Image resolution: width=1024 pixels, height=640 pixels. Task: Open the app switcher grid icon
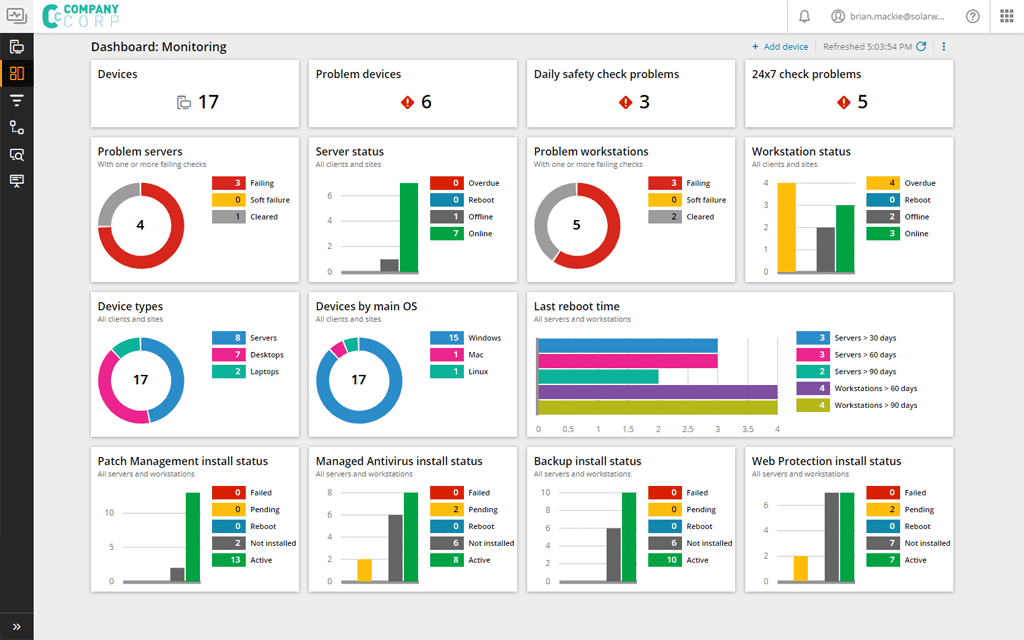[1006, 16]
